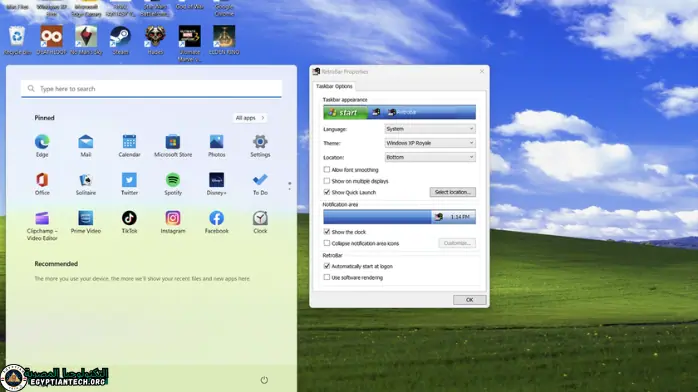This screenshot has height=392, width=698.
Task: Select the Taskbar Options tab
Action: (x=334, y=86)
